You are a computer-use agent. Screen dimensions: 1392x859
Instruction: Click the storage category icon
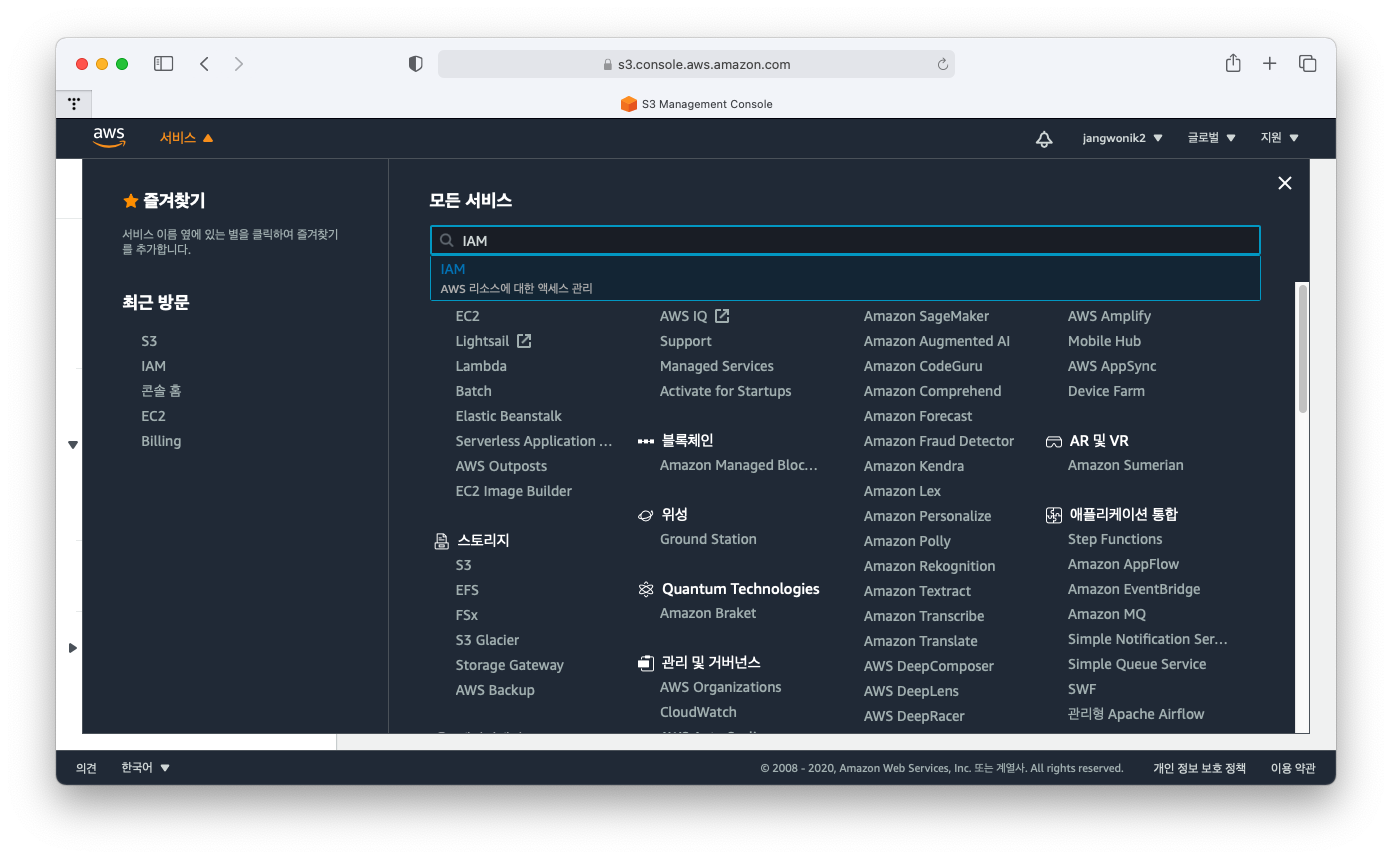pyautogui.click(x=441, y=541)
